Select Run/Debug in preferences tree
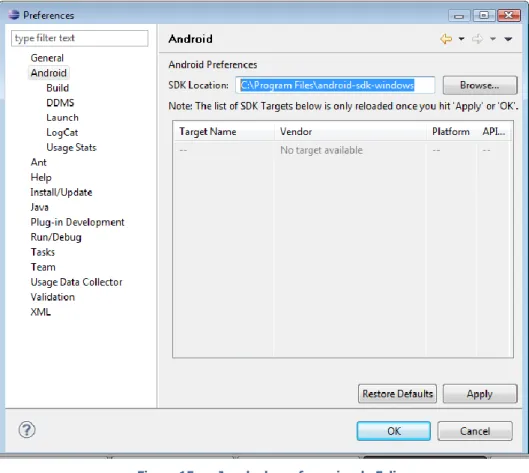 pos(56,237)
